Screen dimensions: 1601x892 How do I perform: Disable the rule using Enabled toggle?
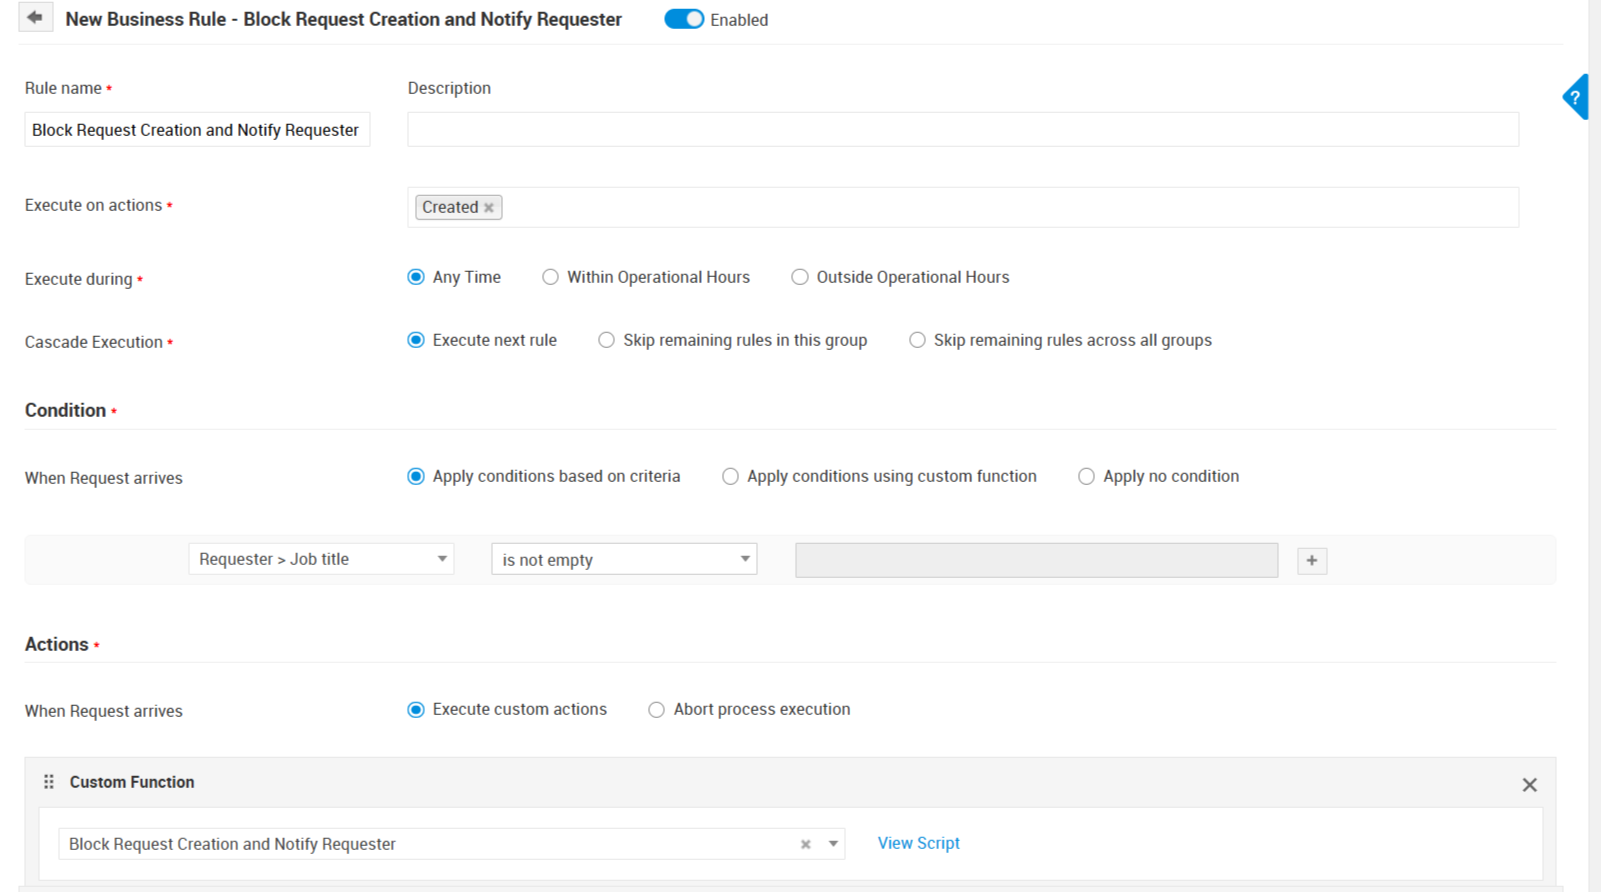[684, 20]
